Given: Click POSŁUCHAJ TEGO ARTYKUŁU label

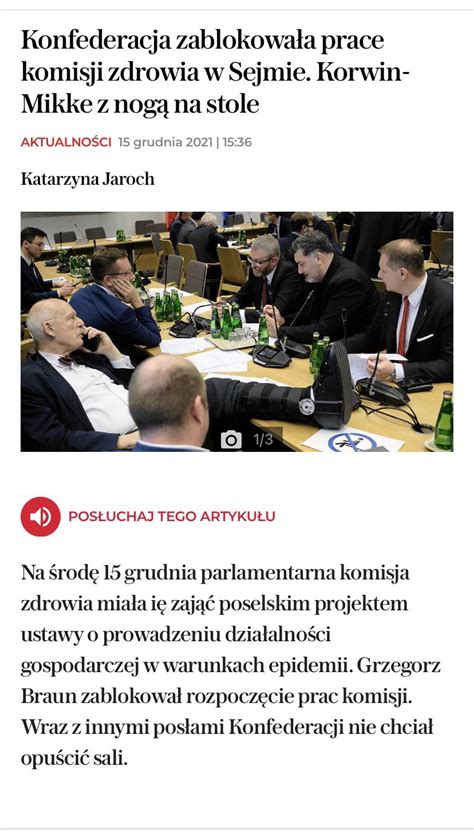Looking at the screenshot, I should pyautogui.click(x=172, y=516).
